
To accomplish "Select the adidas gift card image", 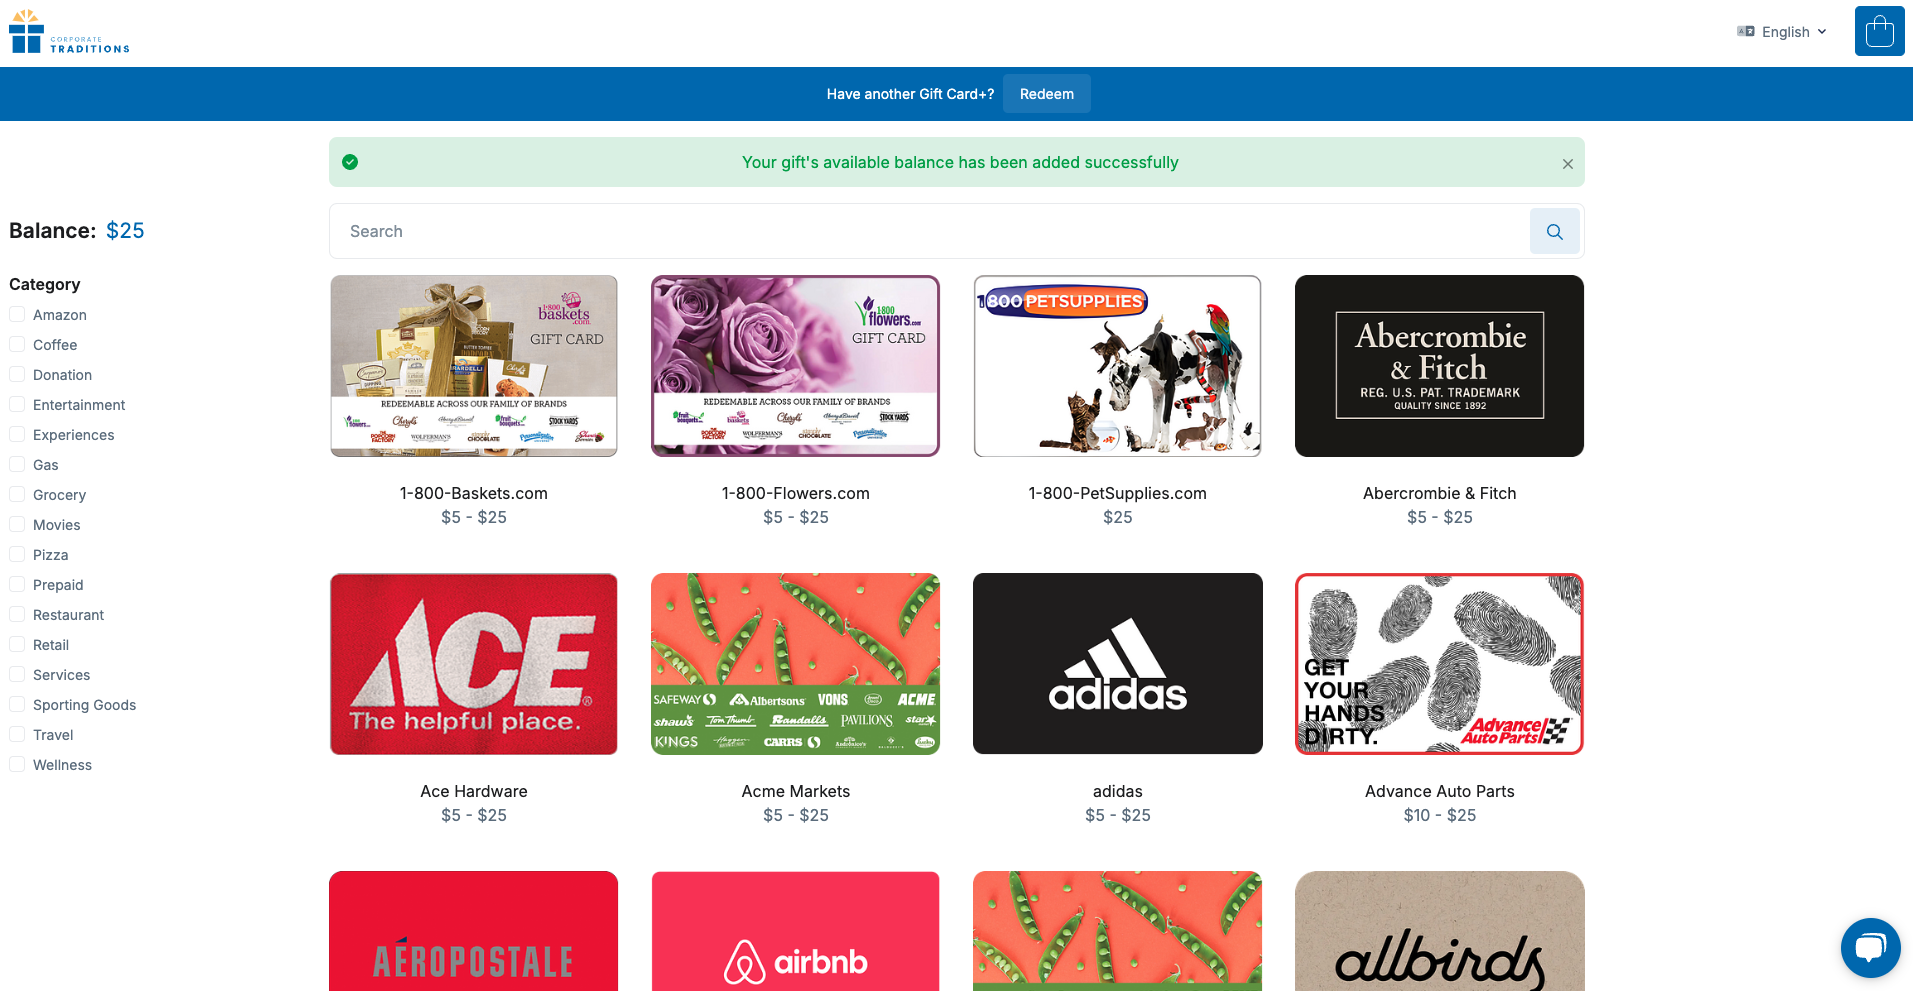I will 1117,663.
